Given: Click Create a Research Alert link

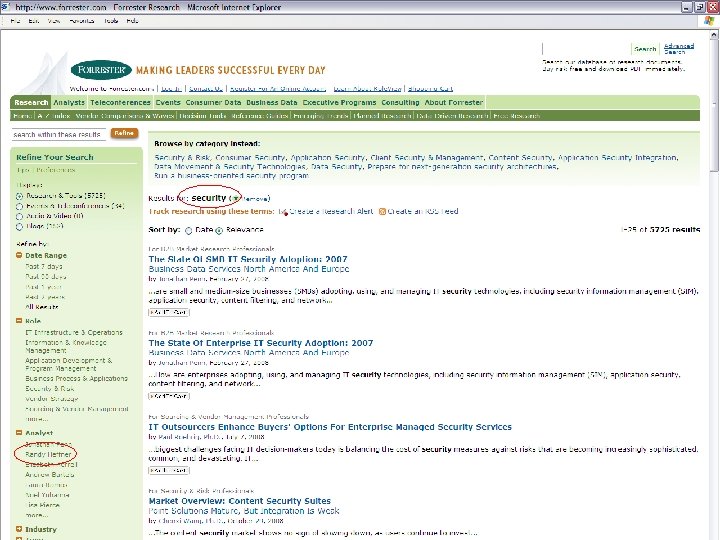Looking at the screenshot, I should pos(331,212).
